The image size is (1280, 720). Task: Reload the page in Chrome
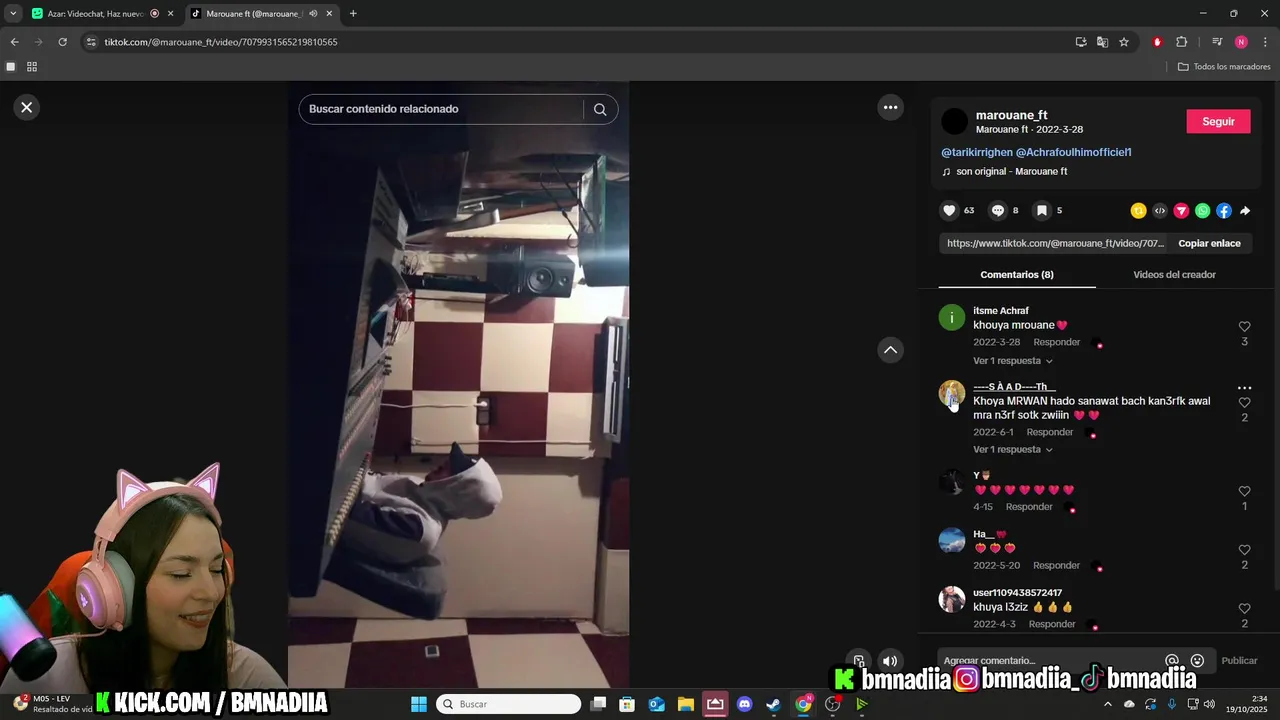tap(62, 42)
